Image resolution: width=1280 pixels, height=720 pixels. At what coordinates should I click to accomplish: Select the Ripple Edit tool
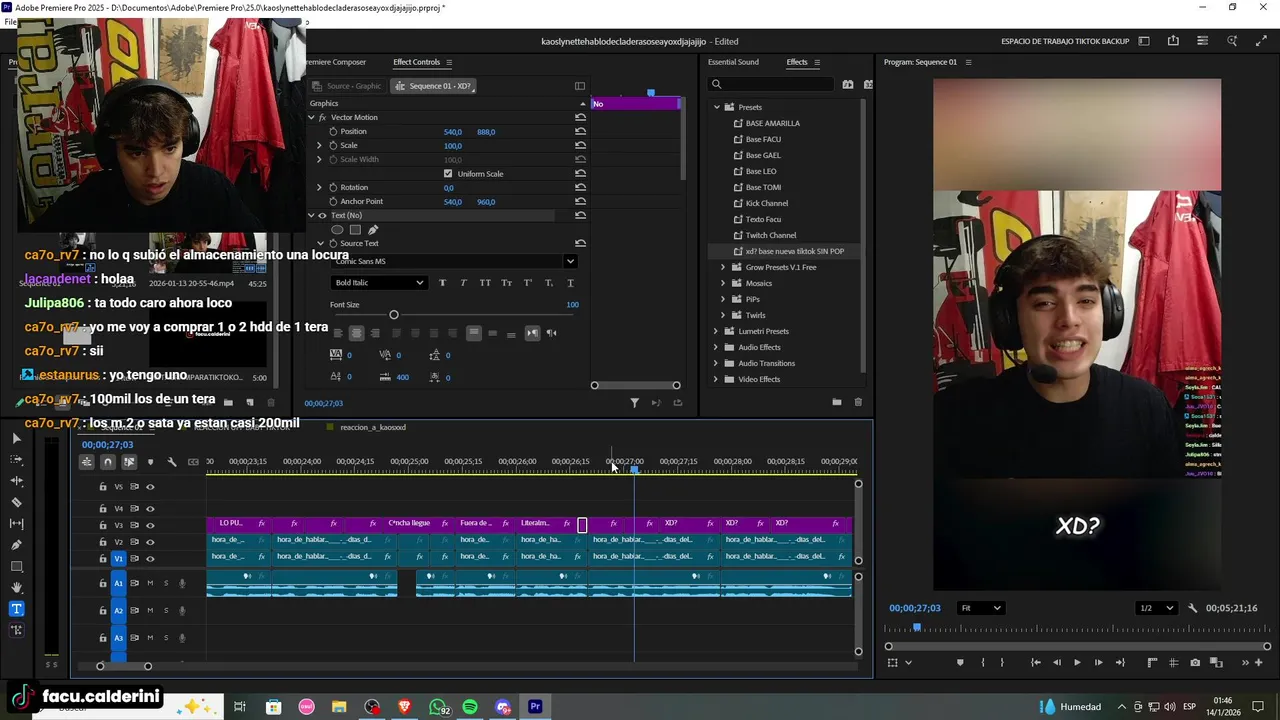16,481
